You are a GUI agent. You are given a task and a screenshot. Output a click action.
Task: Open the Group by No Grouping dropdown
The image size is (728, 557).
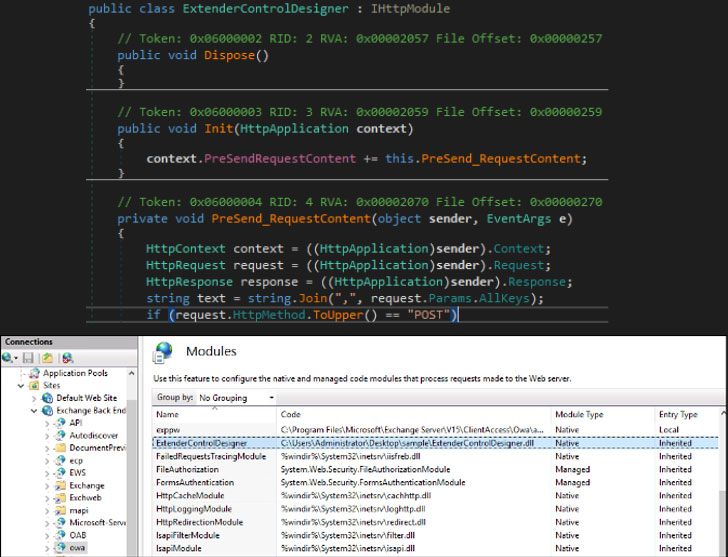(238, 397)
